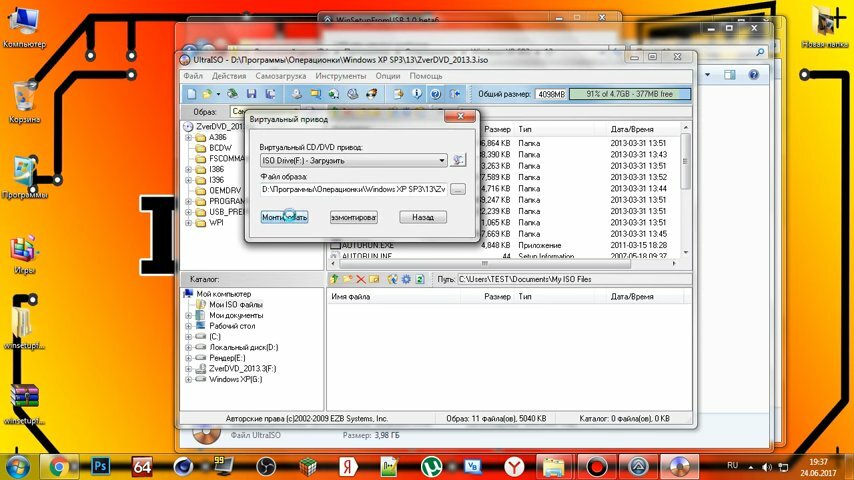The width and height of the screenshot is (854, 480).
Task: Open the dropdown arrow beside the Open icon
Action: point(218,94)
